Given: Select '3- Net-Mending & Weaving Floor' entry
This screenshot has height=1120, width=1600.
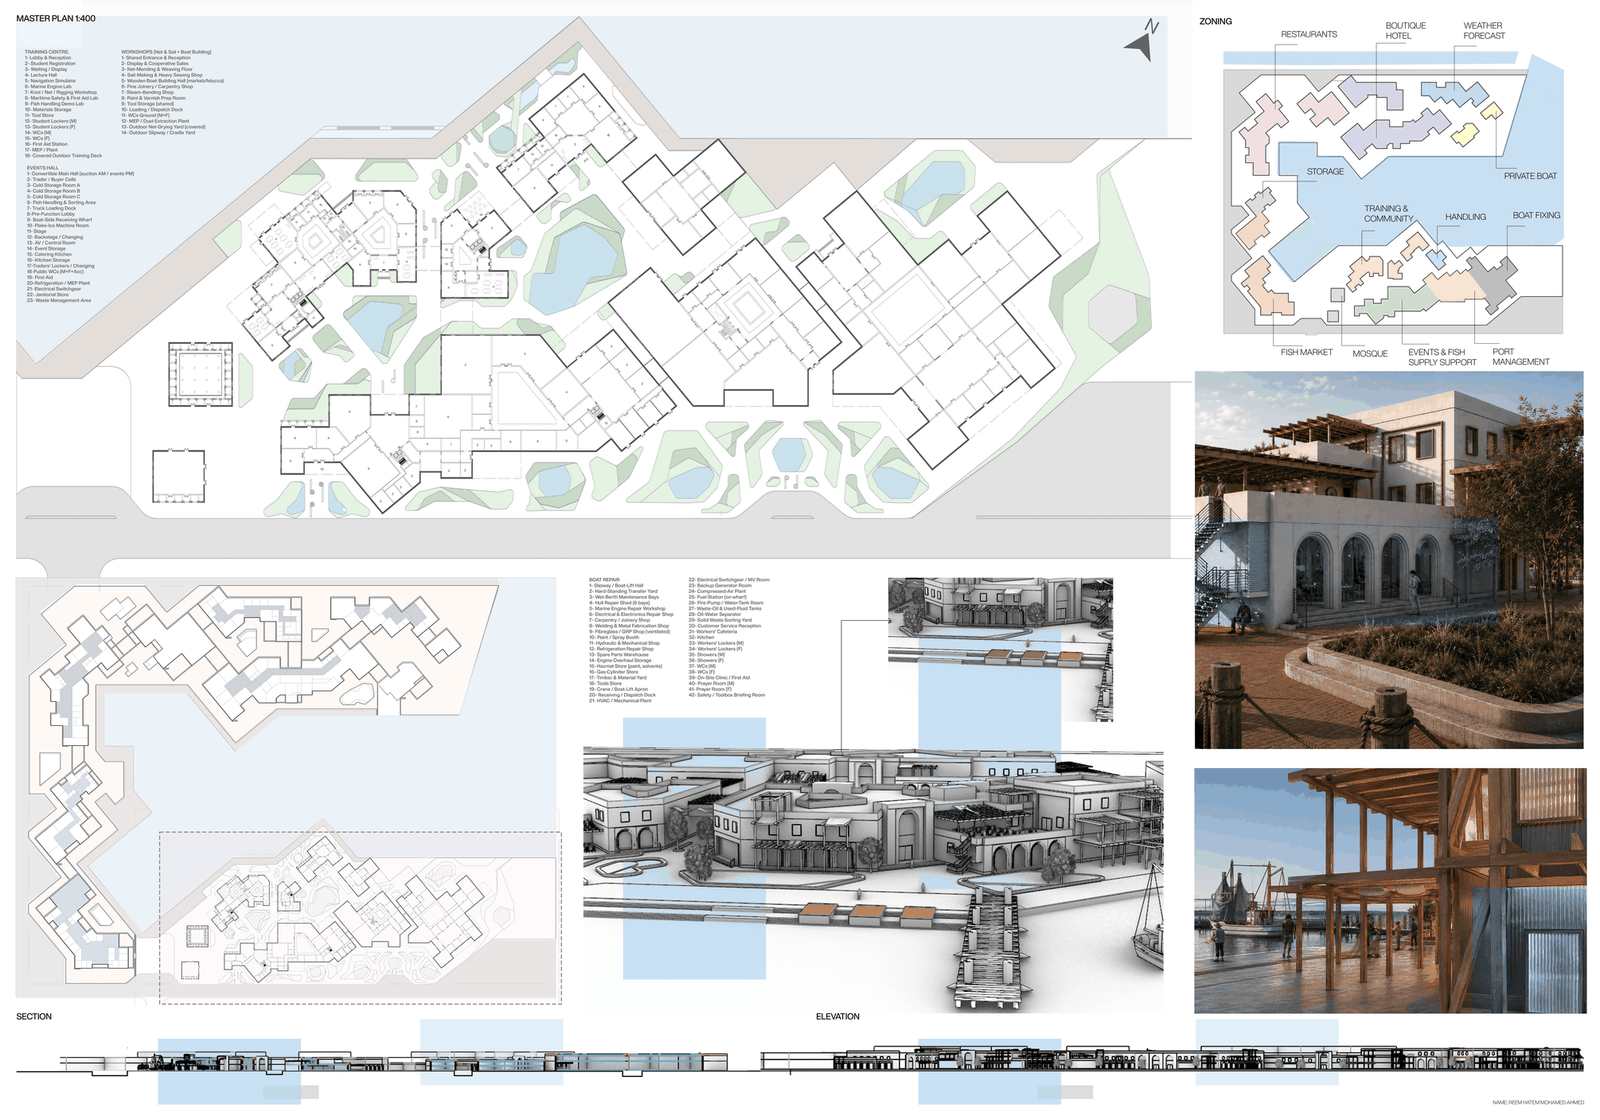Looking at the screenshot, I should [x=157, y=69].
